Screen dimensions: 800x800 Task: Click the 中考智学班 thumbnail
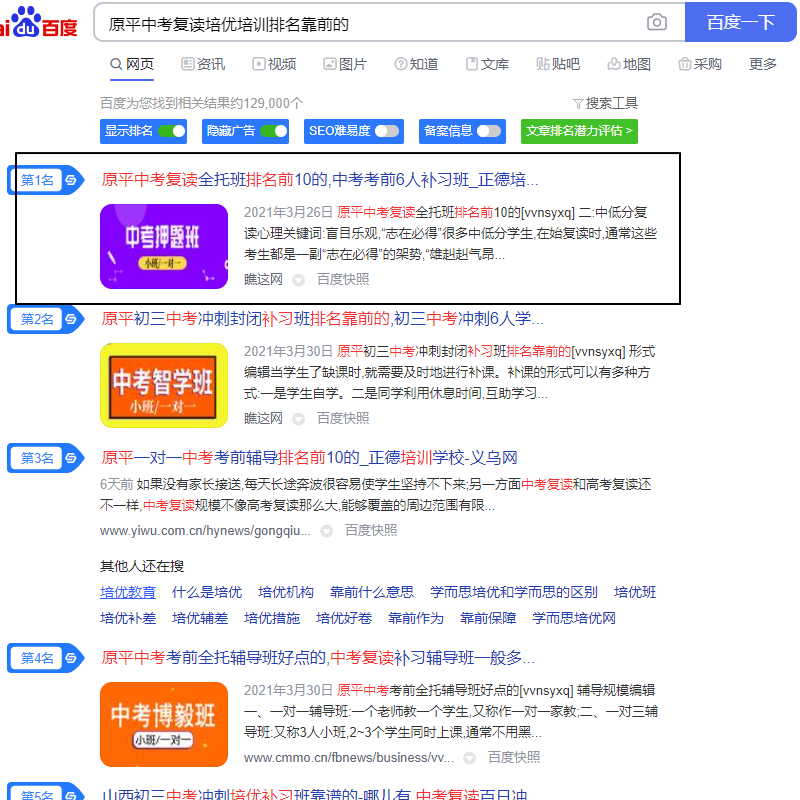164,386
